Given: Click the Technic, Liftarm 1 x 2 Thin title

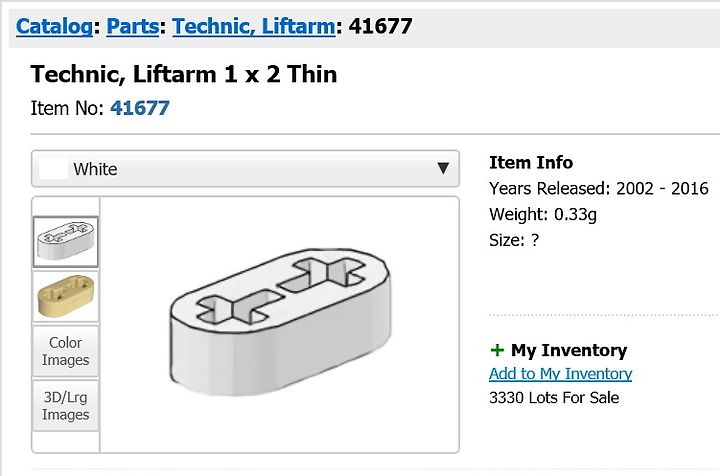Looking at the screenshot, I should [x=184, y=74].
